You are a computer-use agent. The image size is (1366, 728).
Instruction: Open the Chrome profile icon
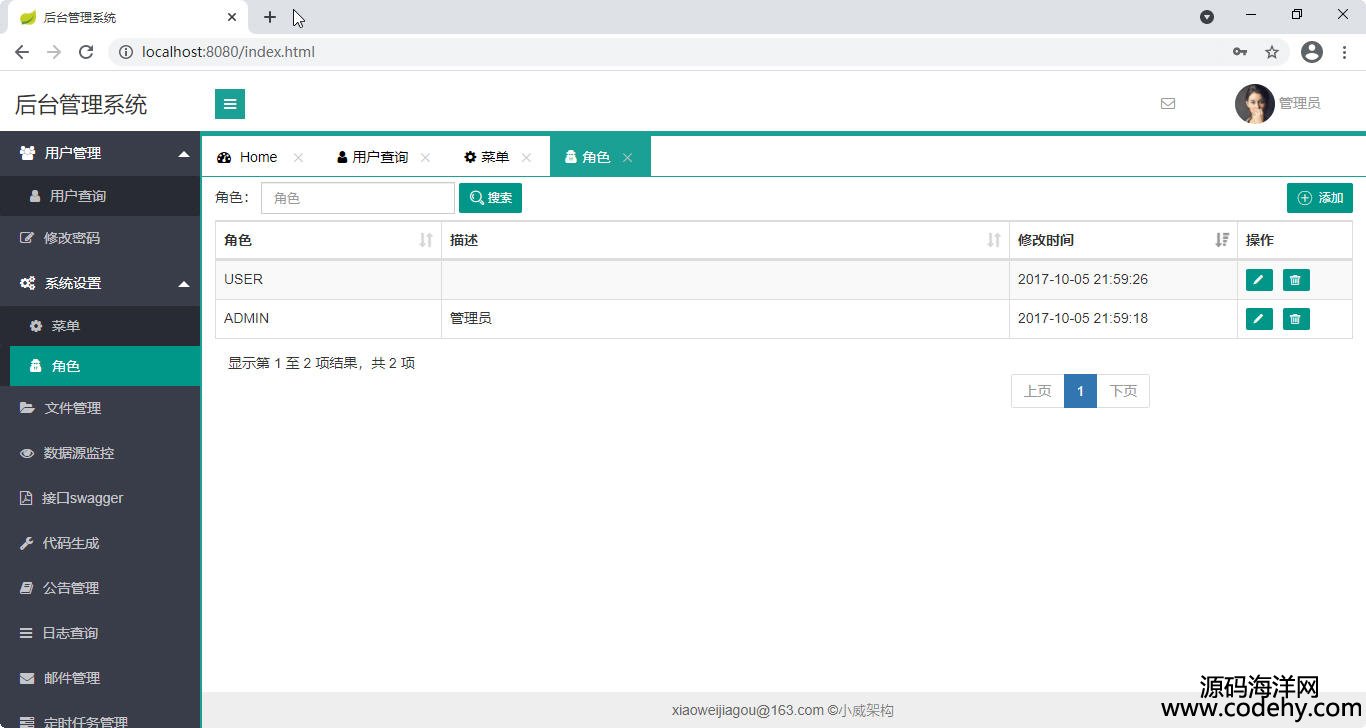coord(1312,52)
